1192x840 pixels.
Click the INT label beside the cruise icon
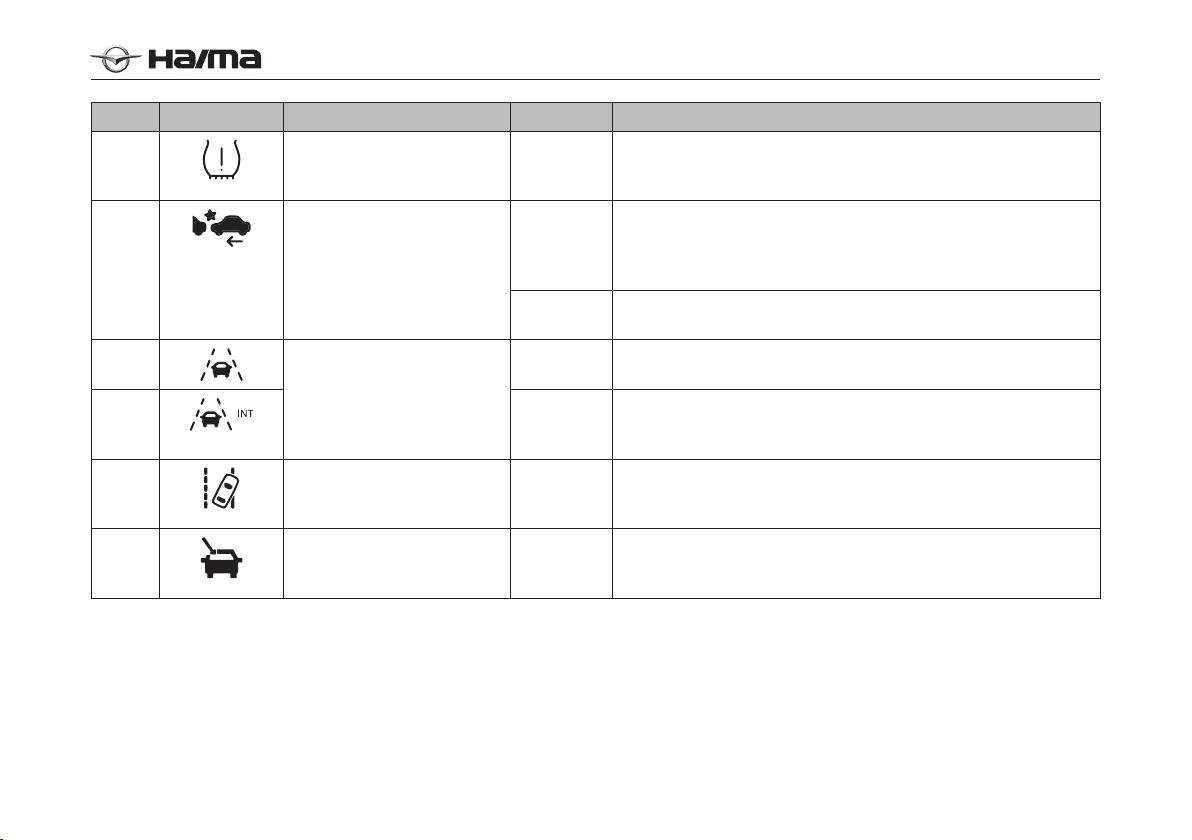pos(246,414)
